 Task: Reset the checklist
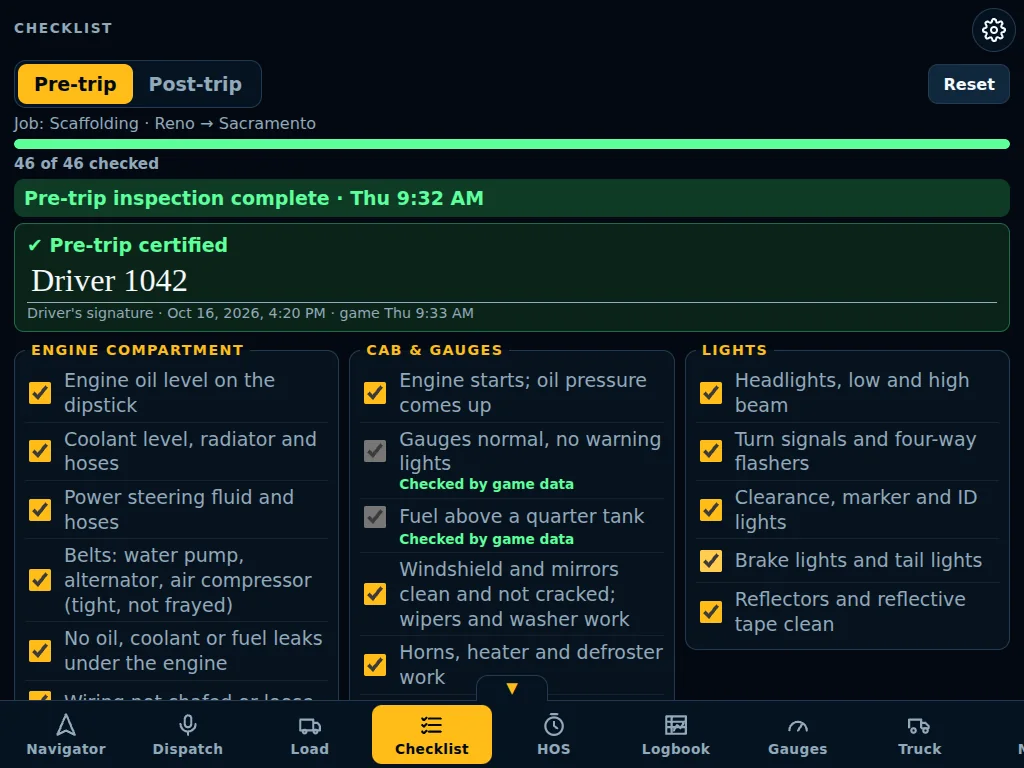[x=968, y=84]
